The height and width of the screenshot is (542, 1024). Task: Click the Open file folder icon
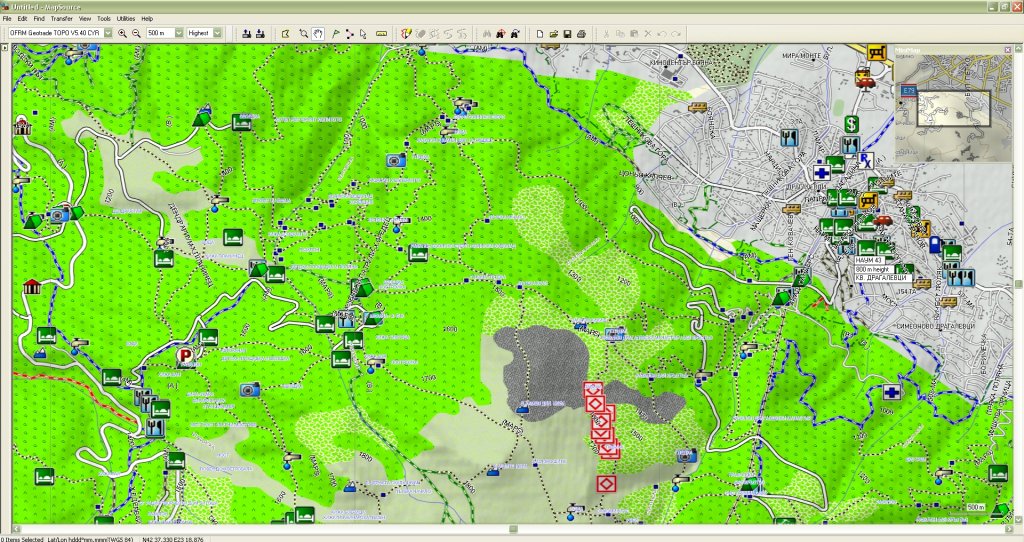(553, 33)
